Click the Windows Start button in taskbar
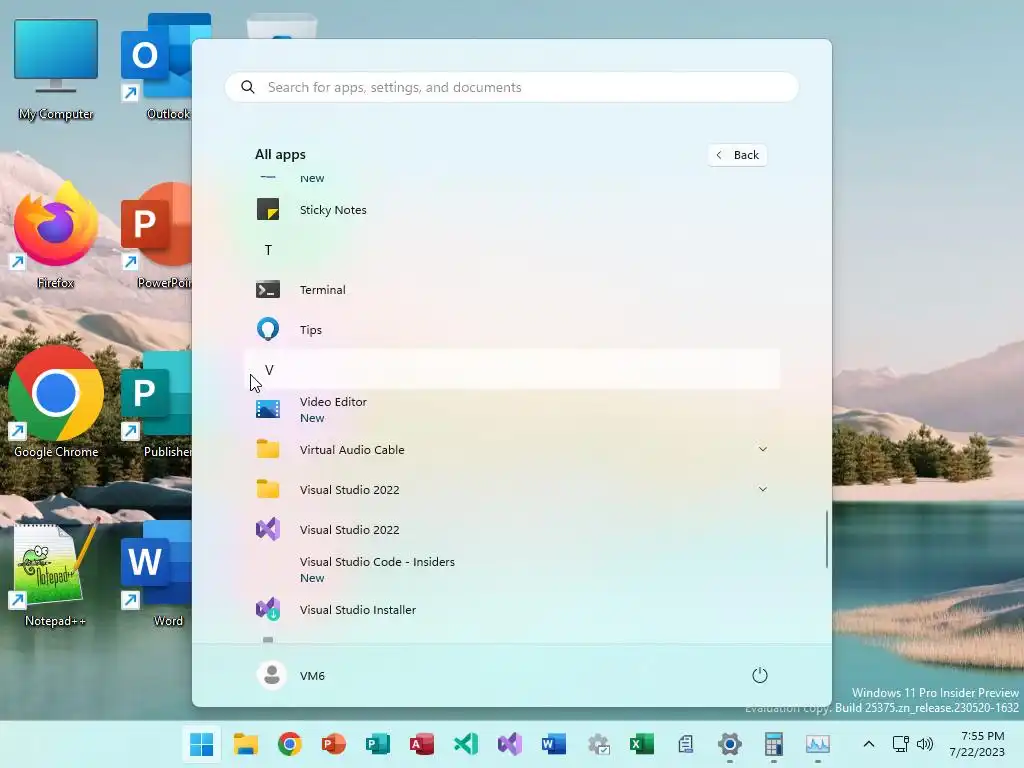The image size is (1024, 768). coord(202,744)
